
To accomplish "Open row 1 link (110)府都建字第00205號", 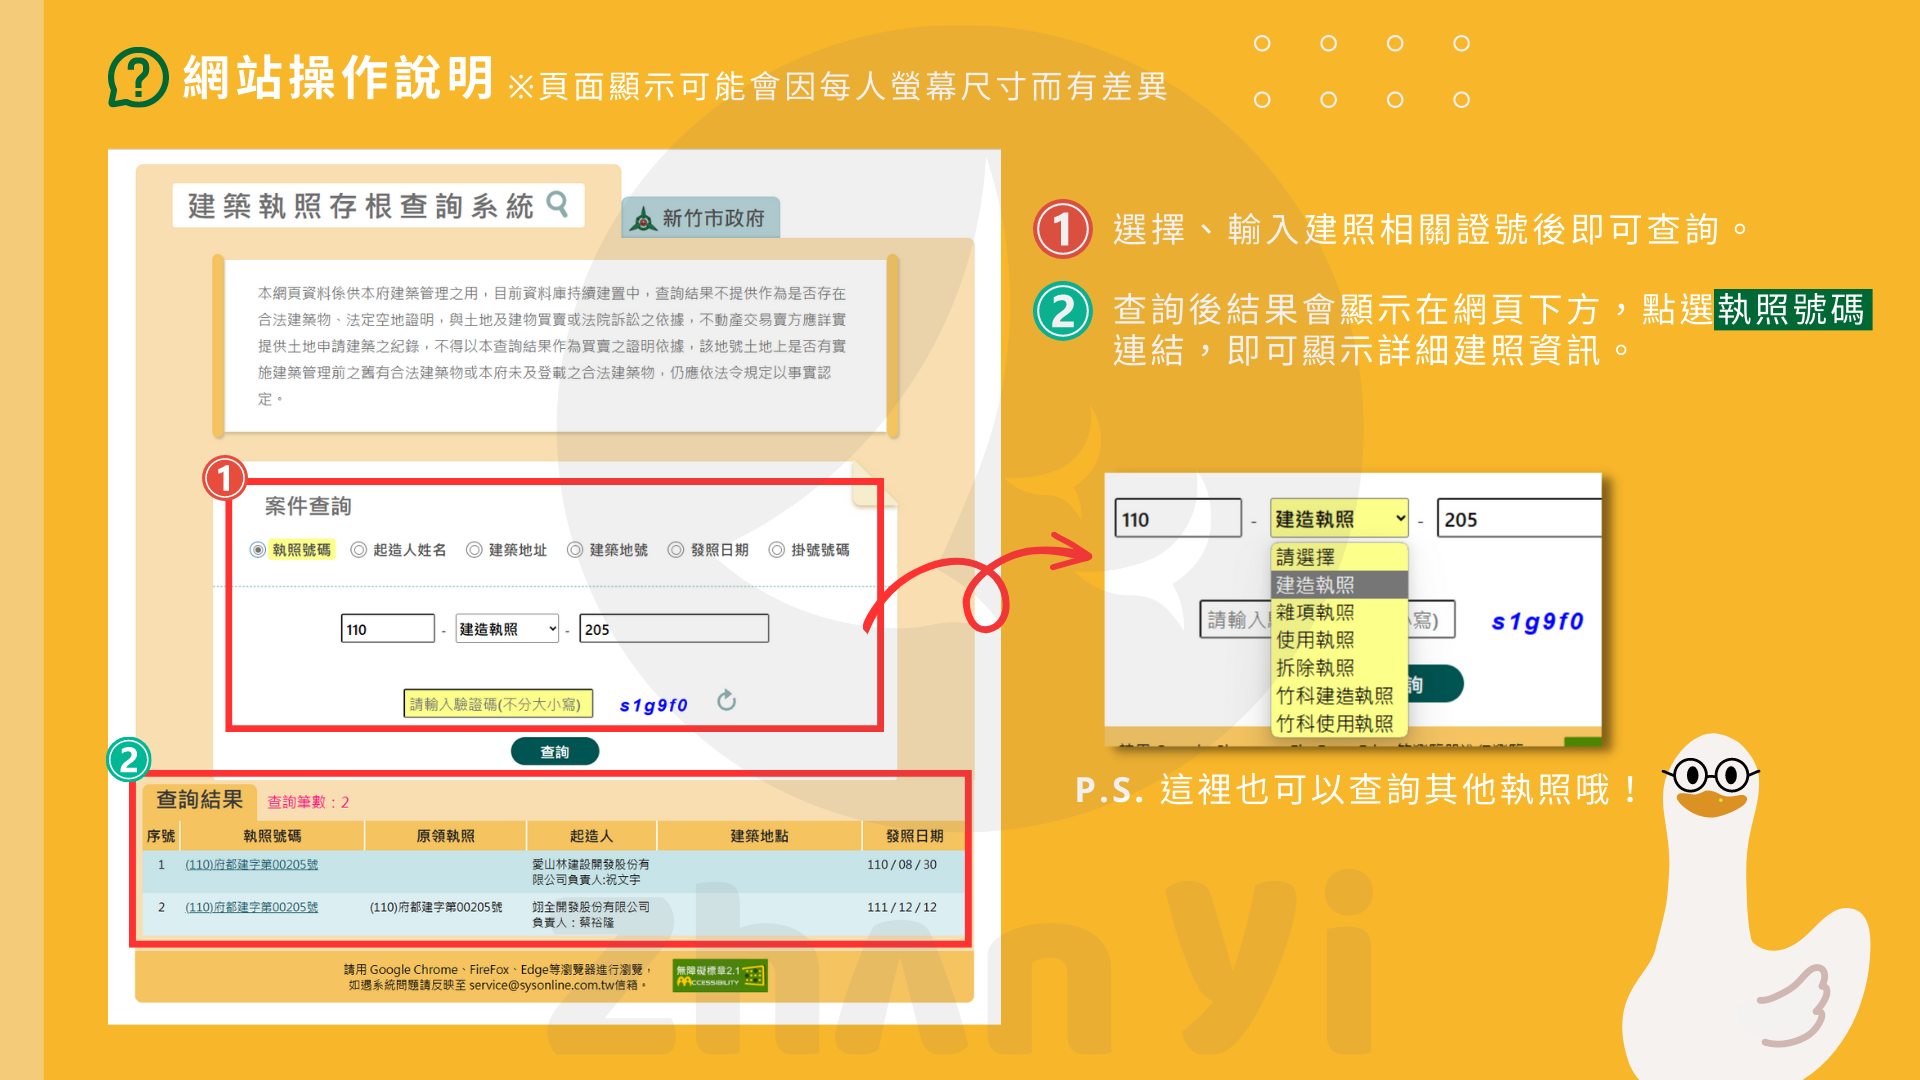I will coord(252,865).
